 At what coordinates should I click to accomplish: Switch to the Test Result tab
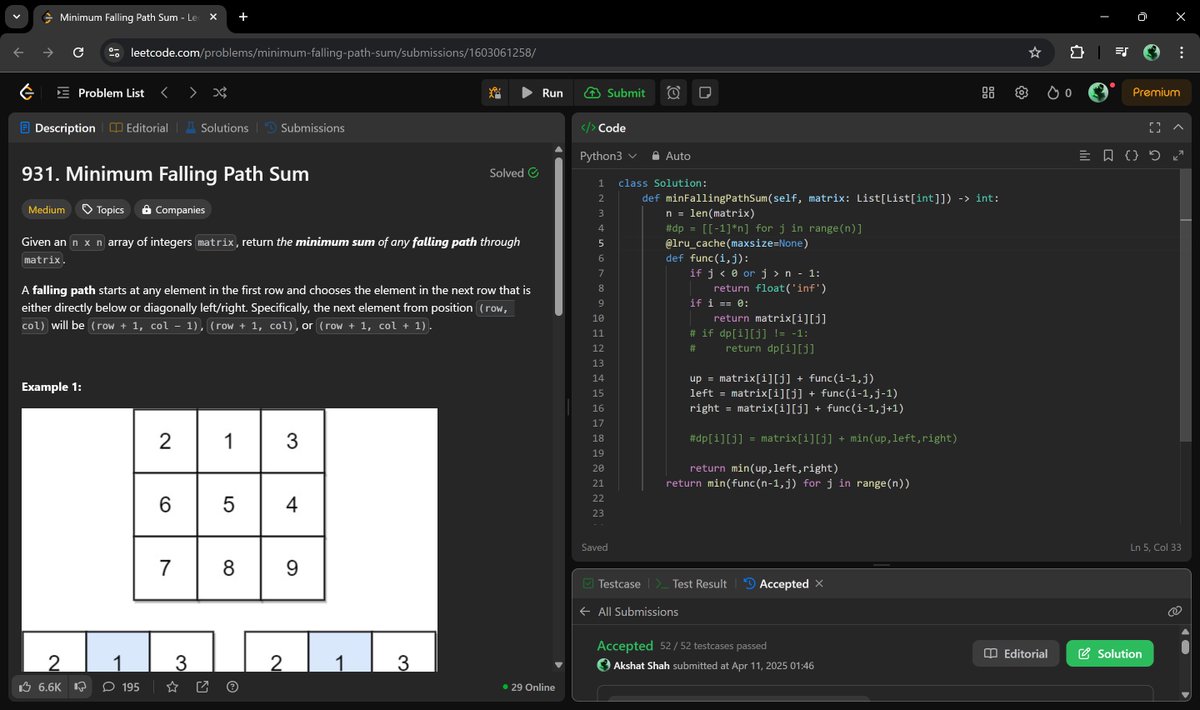click(x=690, y=584)
